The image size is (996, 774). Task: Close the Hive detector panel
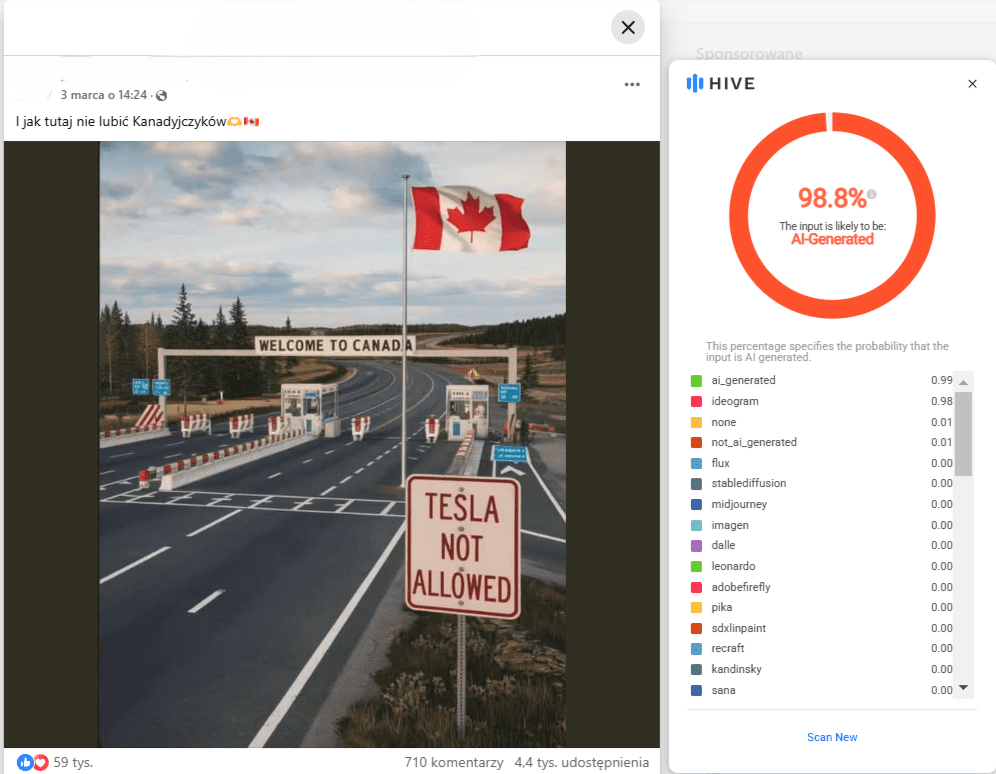[x=972, y=84]
